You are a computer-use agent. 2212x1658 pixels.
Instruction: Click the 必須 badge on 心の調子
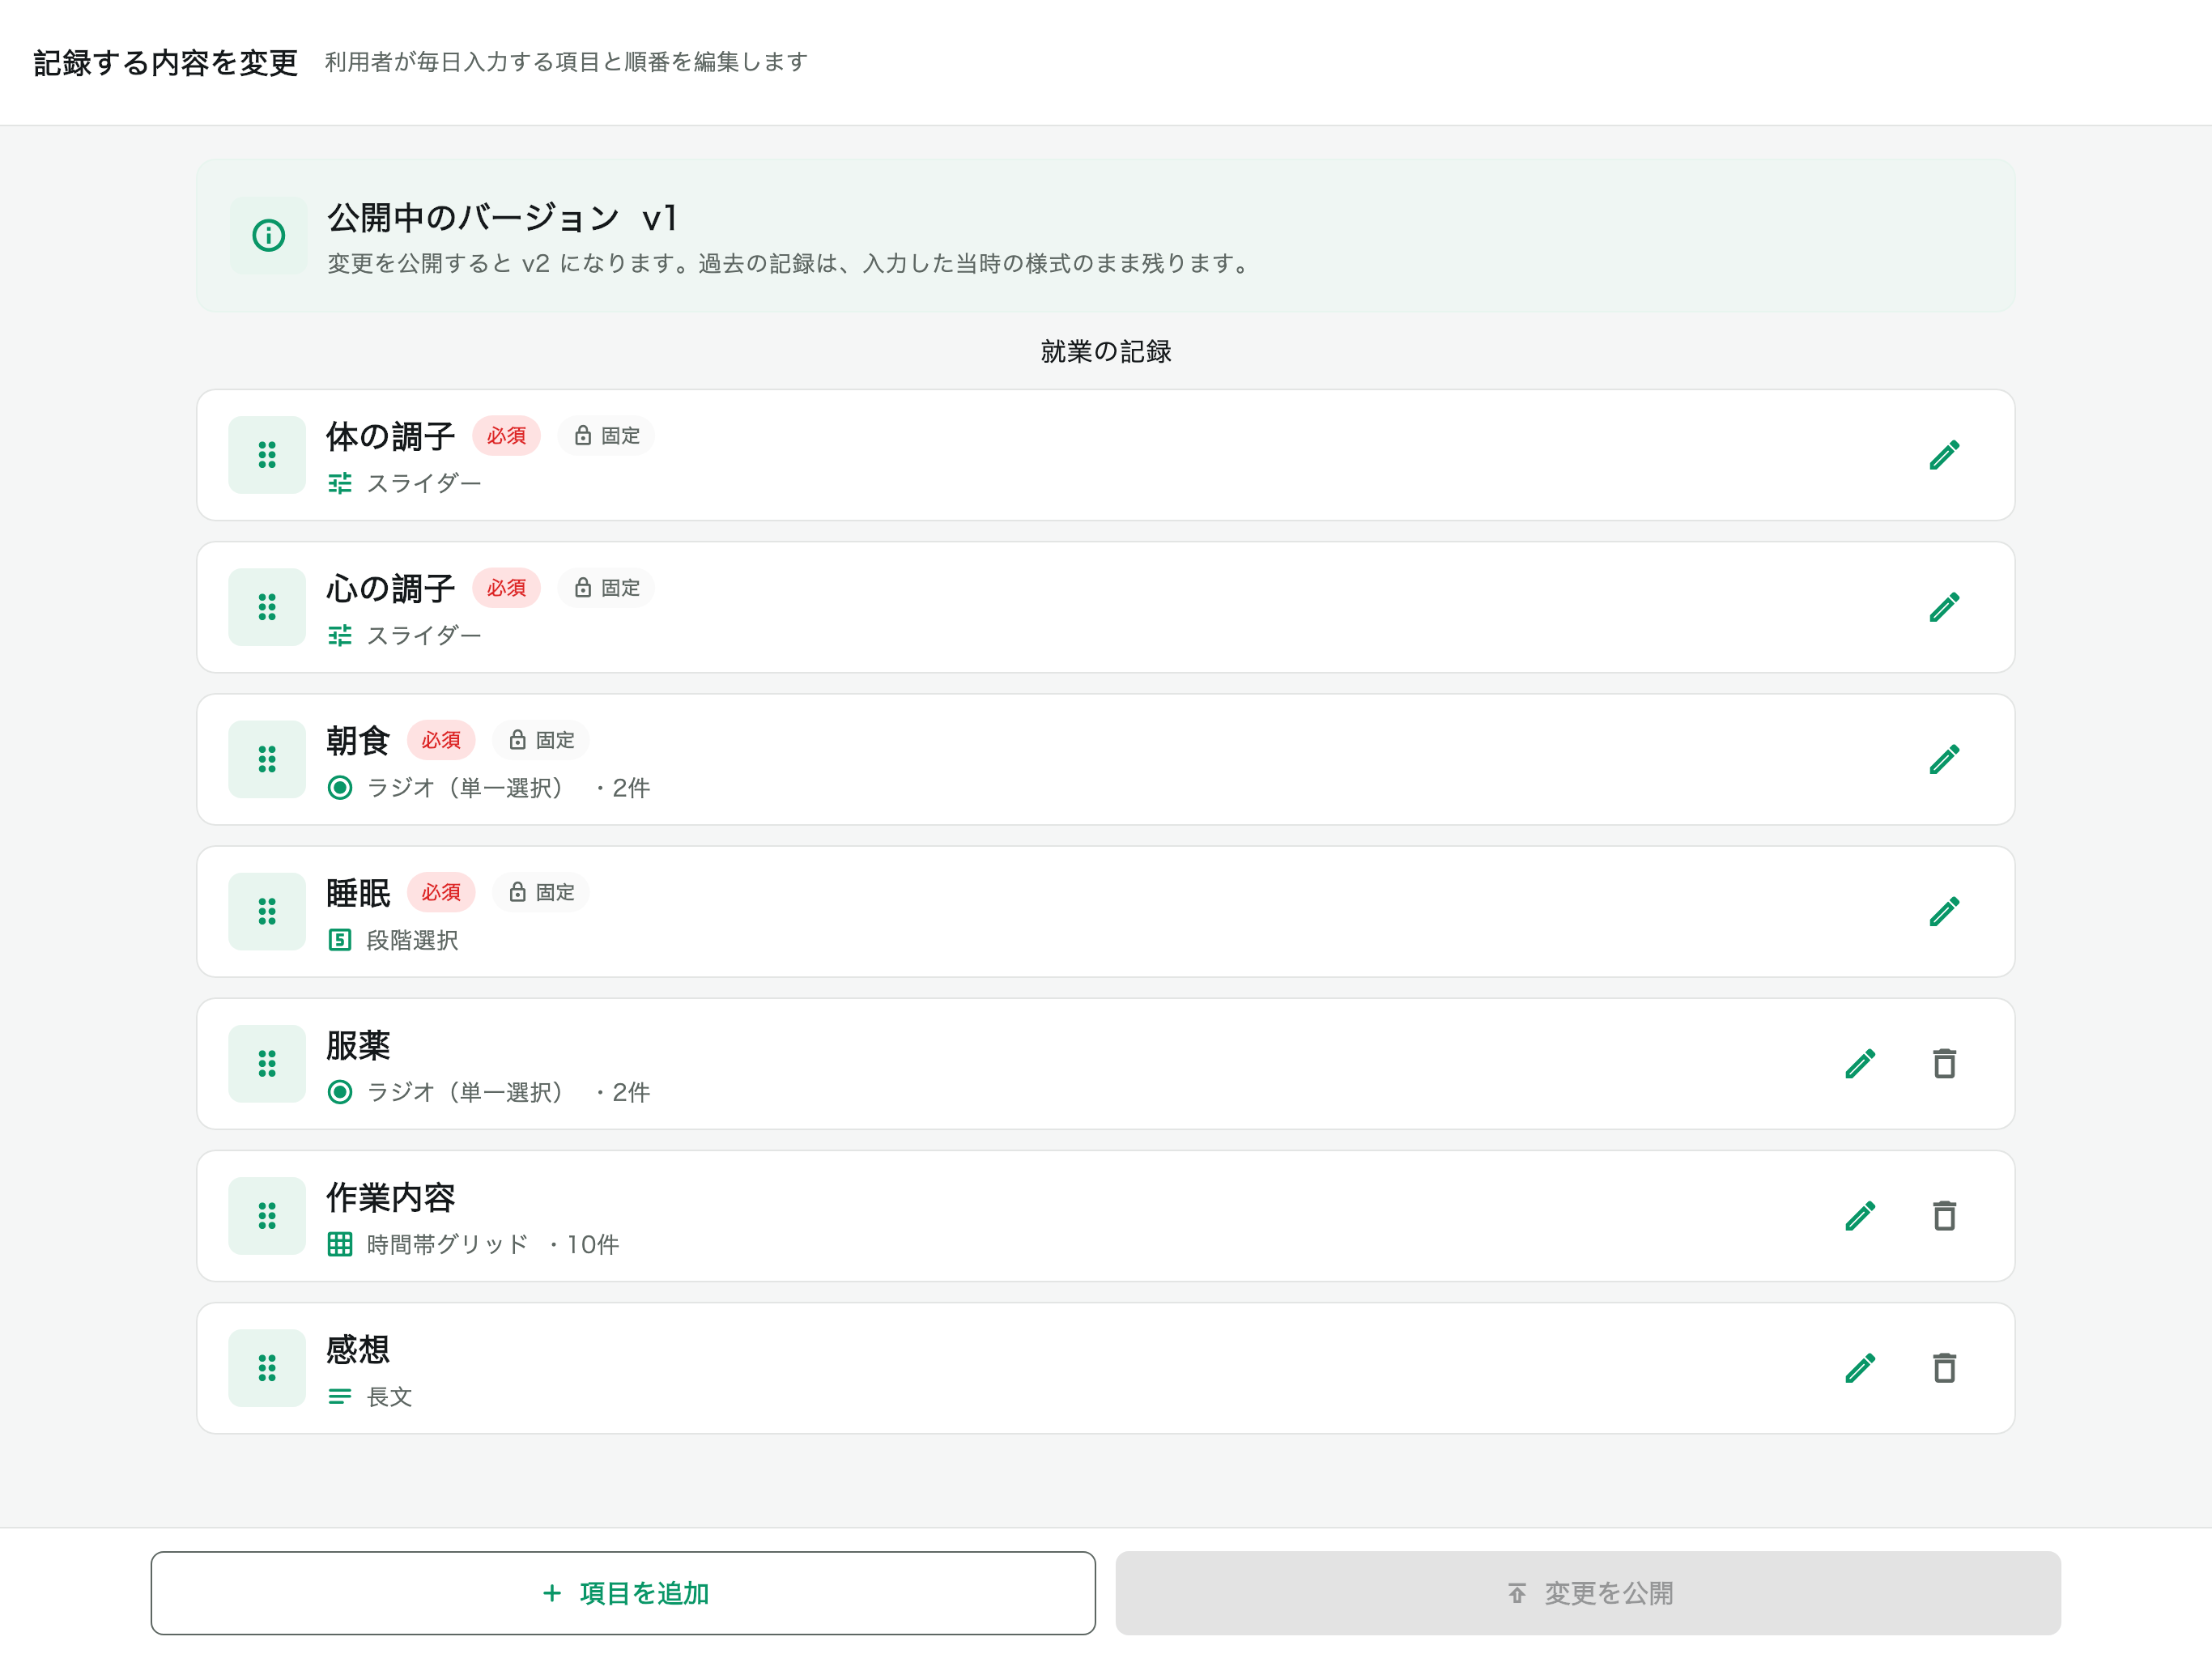click(506, 588)
